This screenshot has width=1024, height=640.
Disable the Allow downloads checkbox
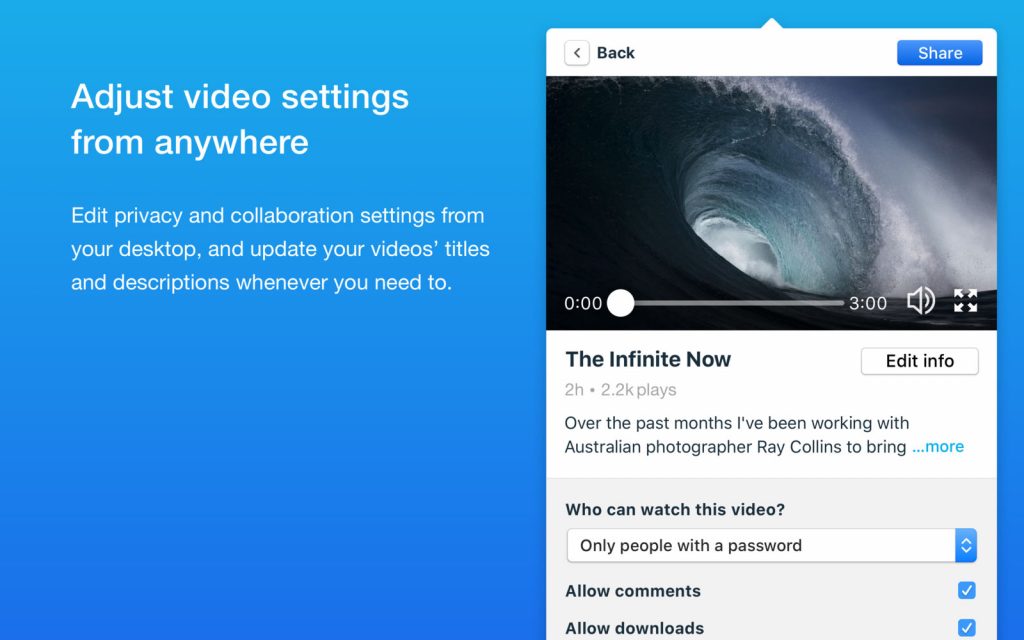pos(966,628)
